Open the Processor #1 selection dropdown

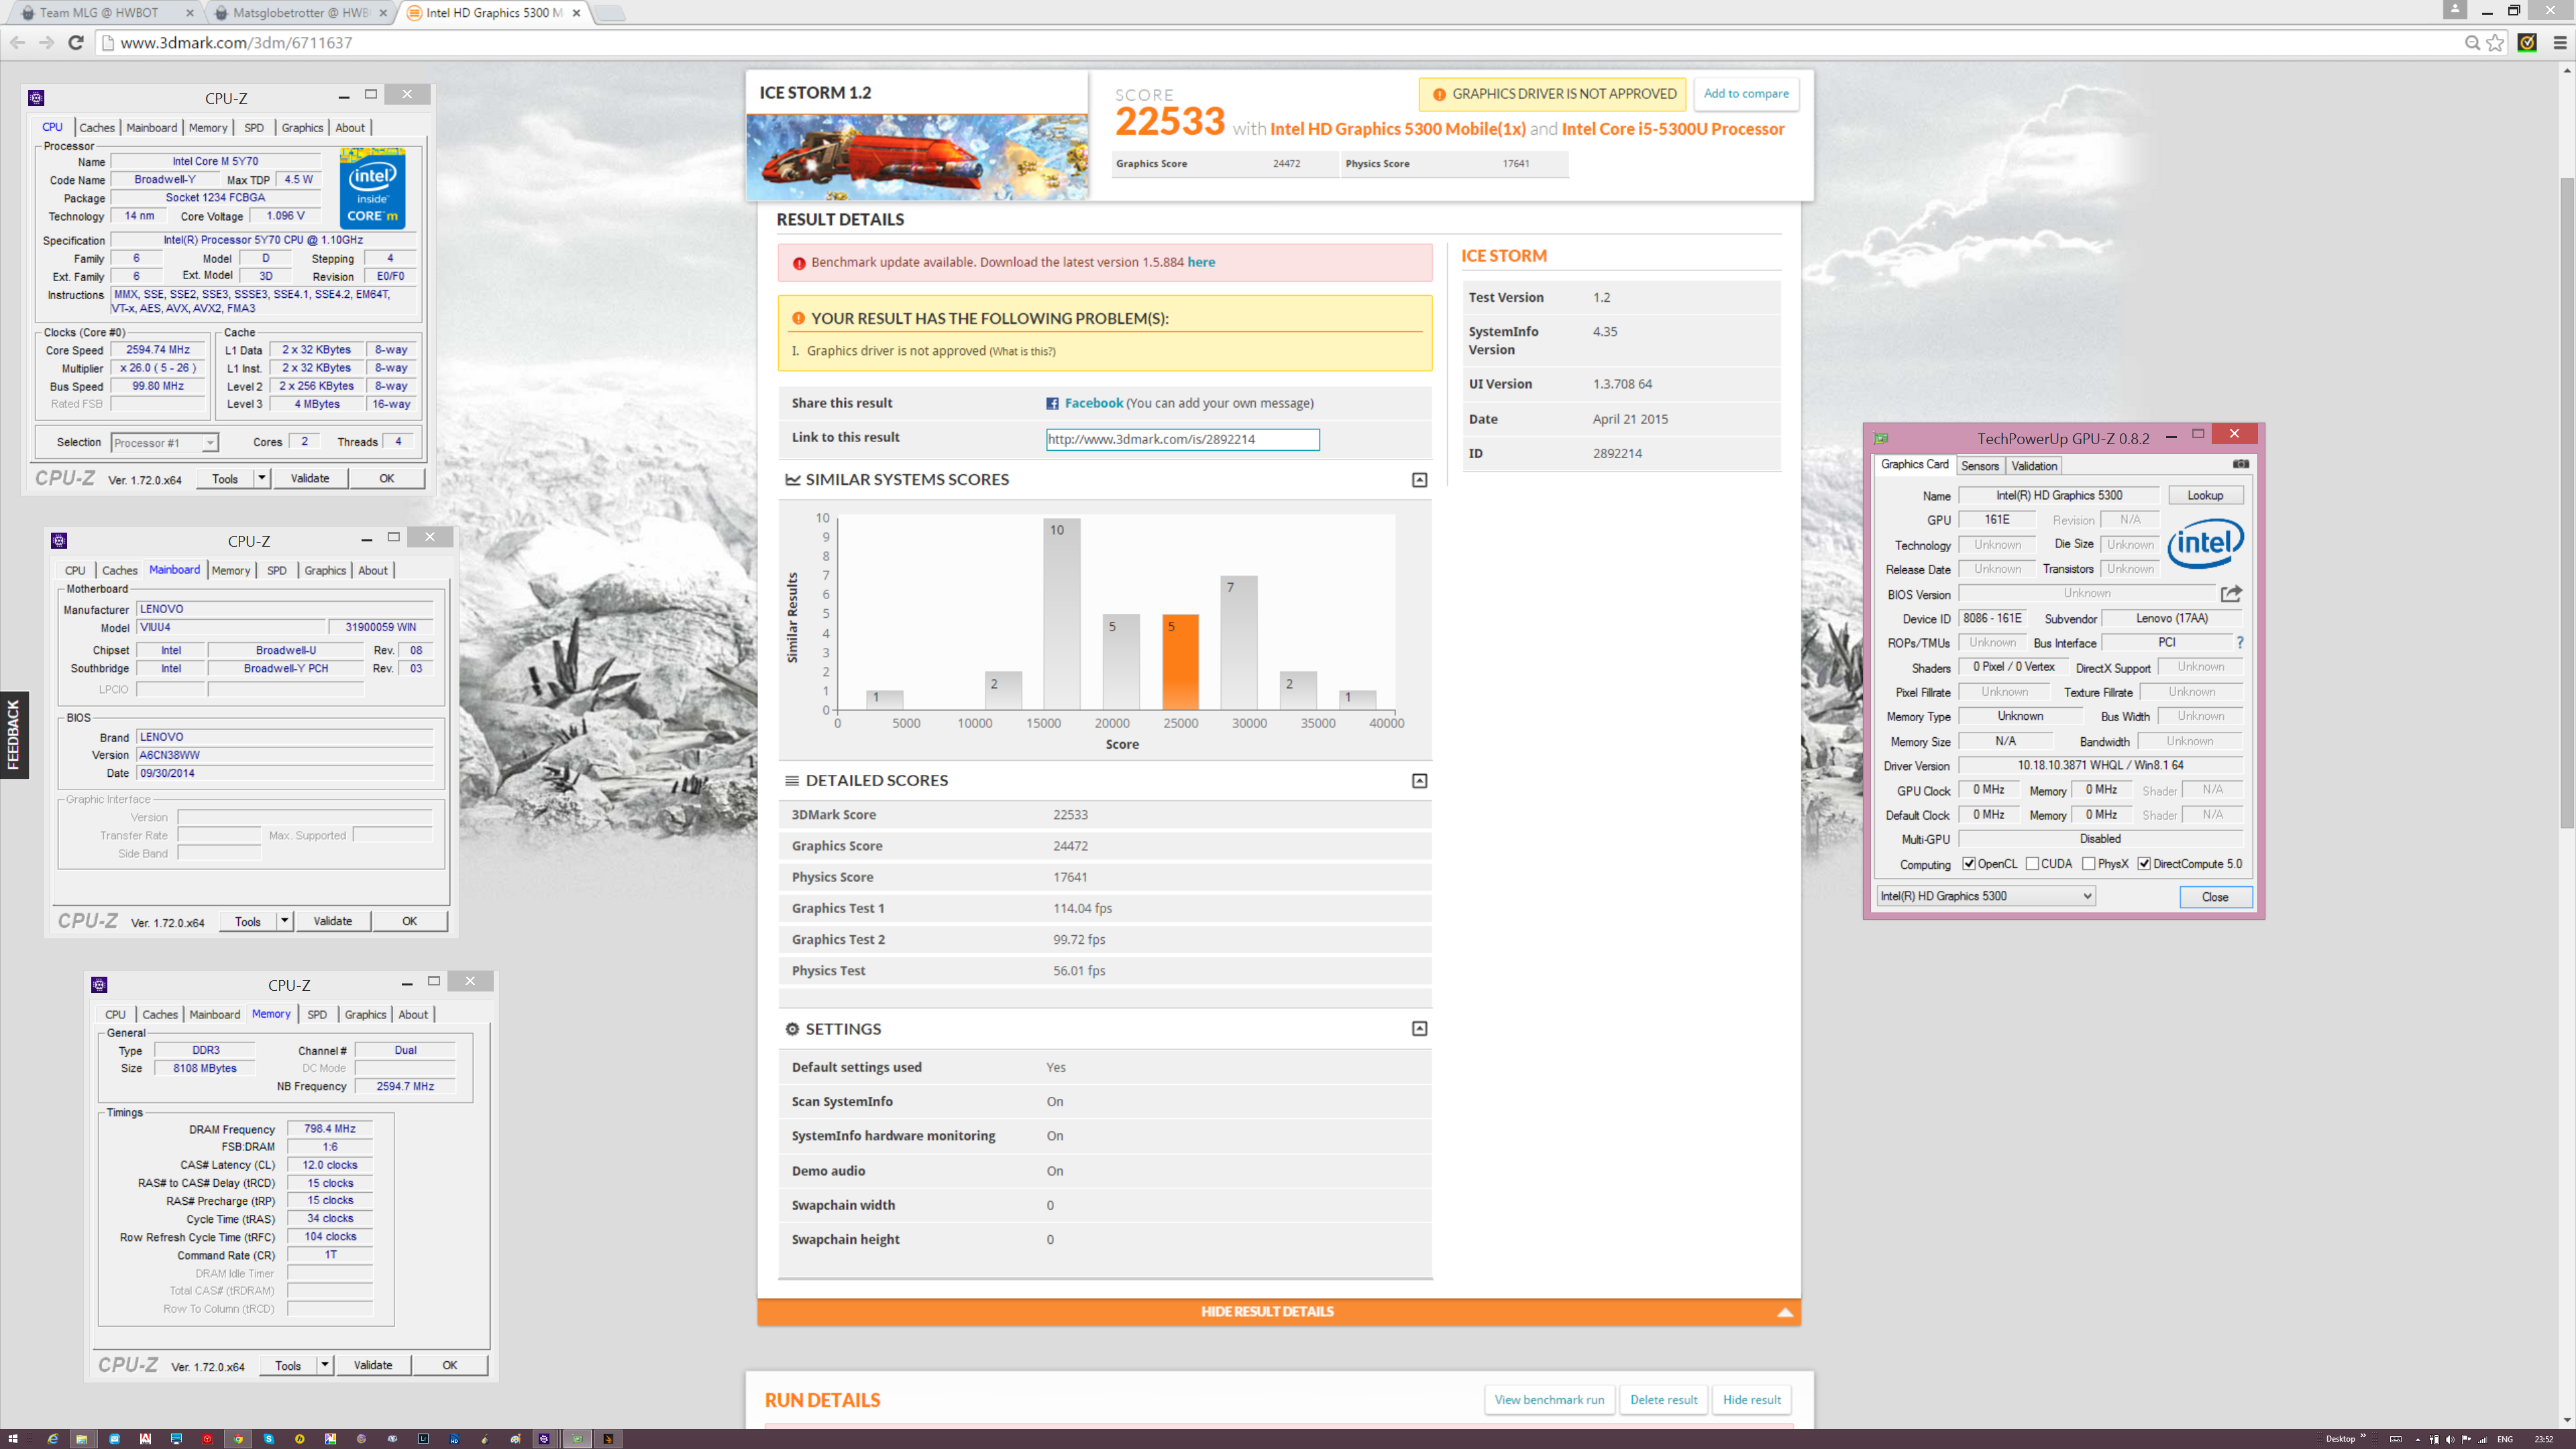[x=165, y=443]
